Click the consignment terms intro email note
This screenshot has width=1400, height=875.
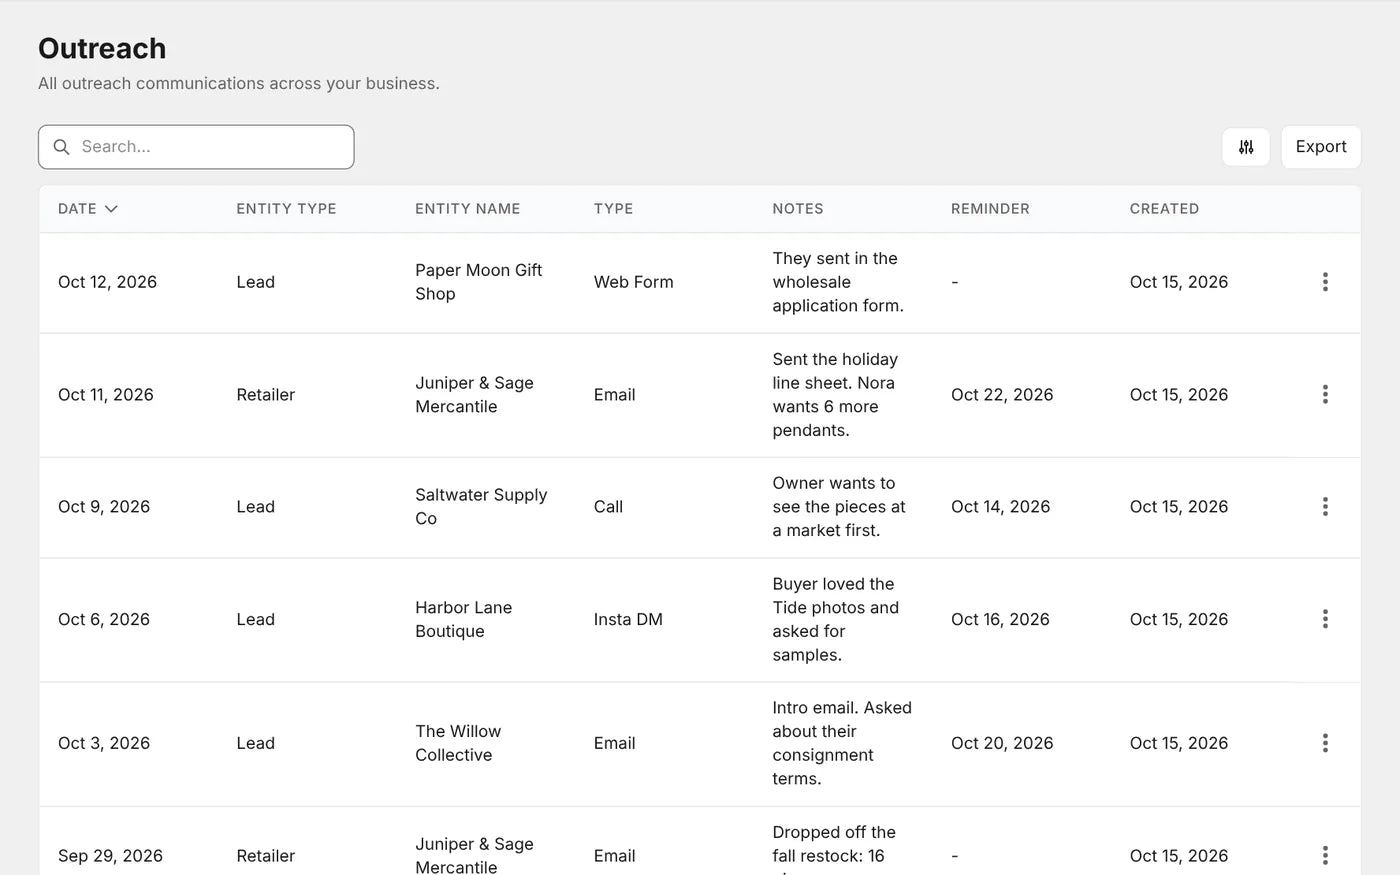pyautogui.click(x=842, y=743)
